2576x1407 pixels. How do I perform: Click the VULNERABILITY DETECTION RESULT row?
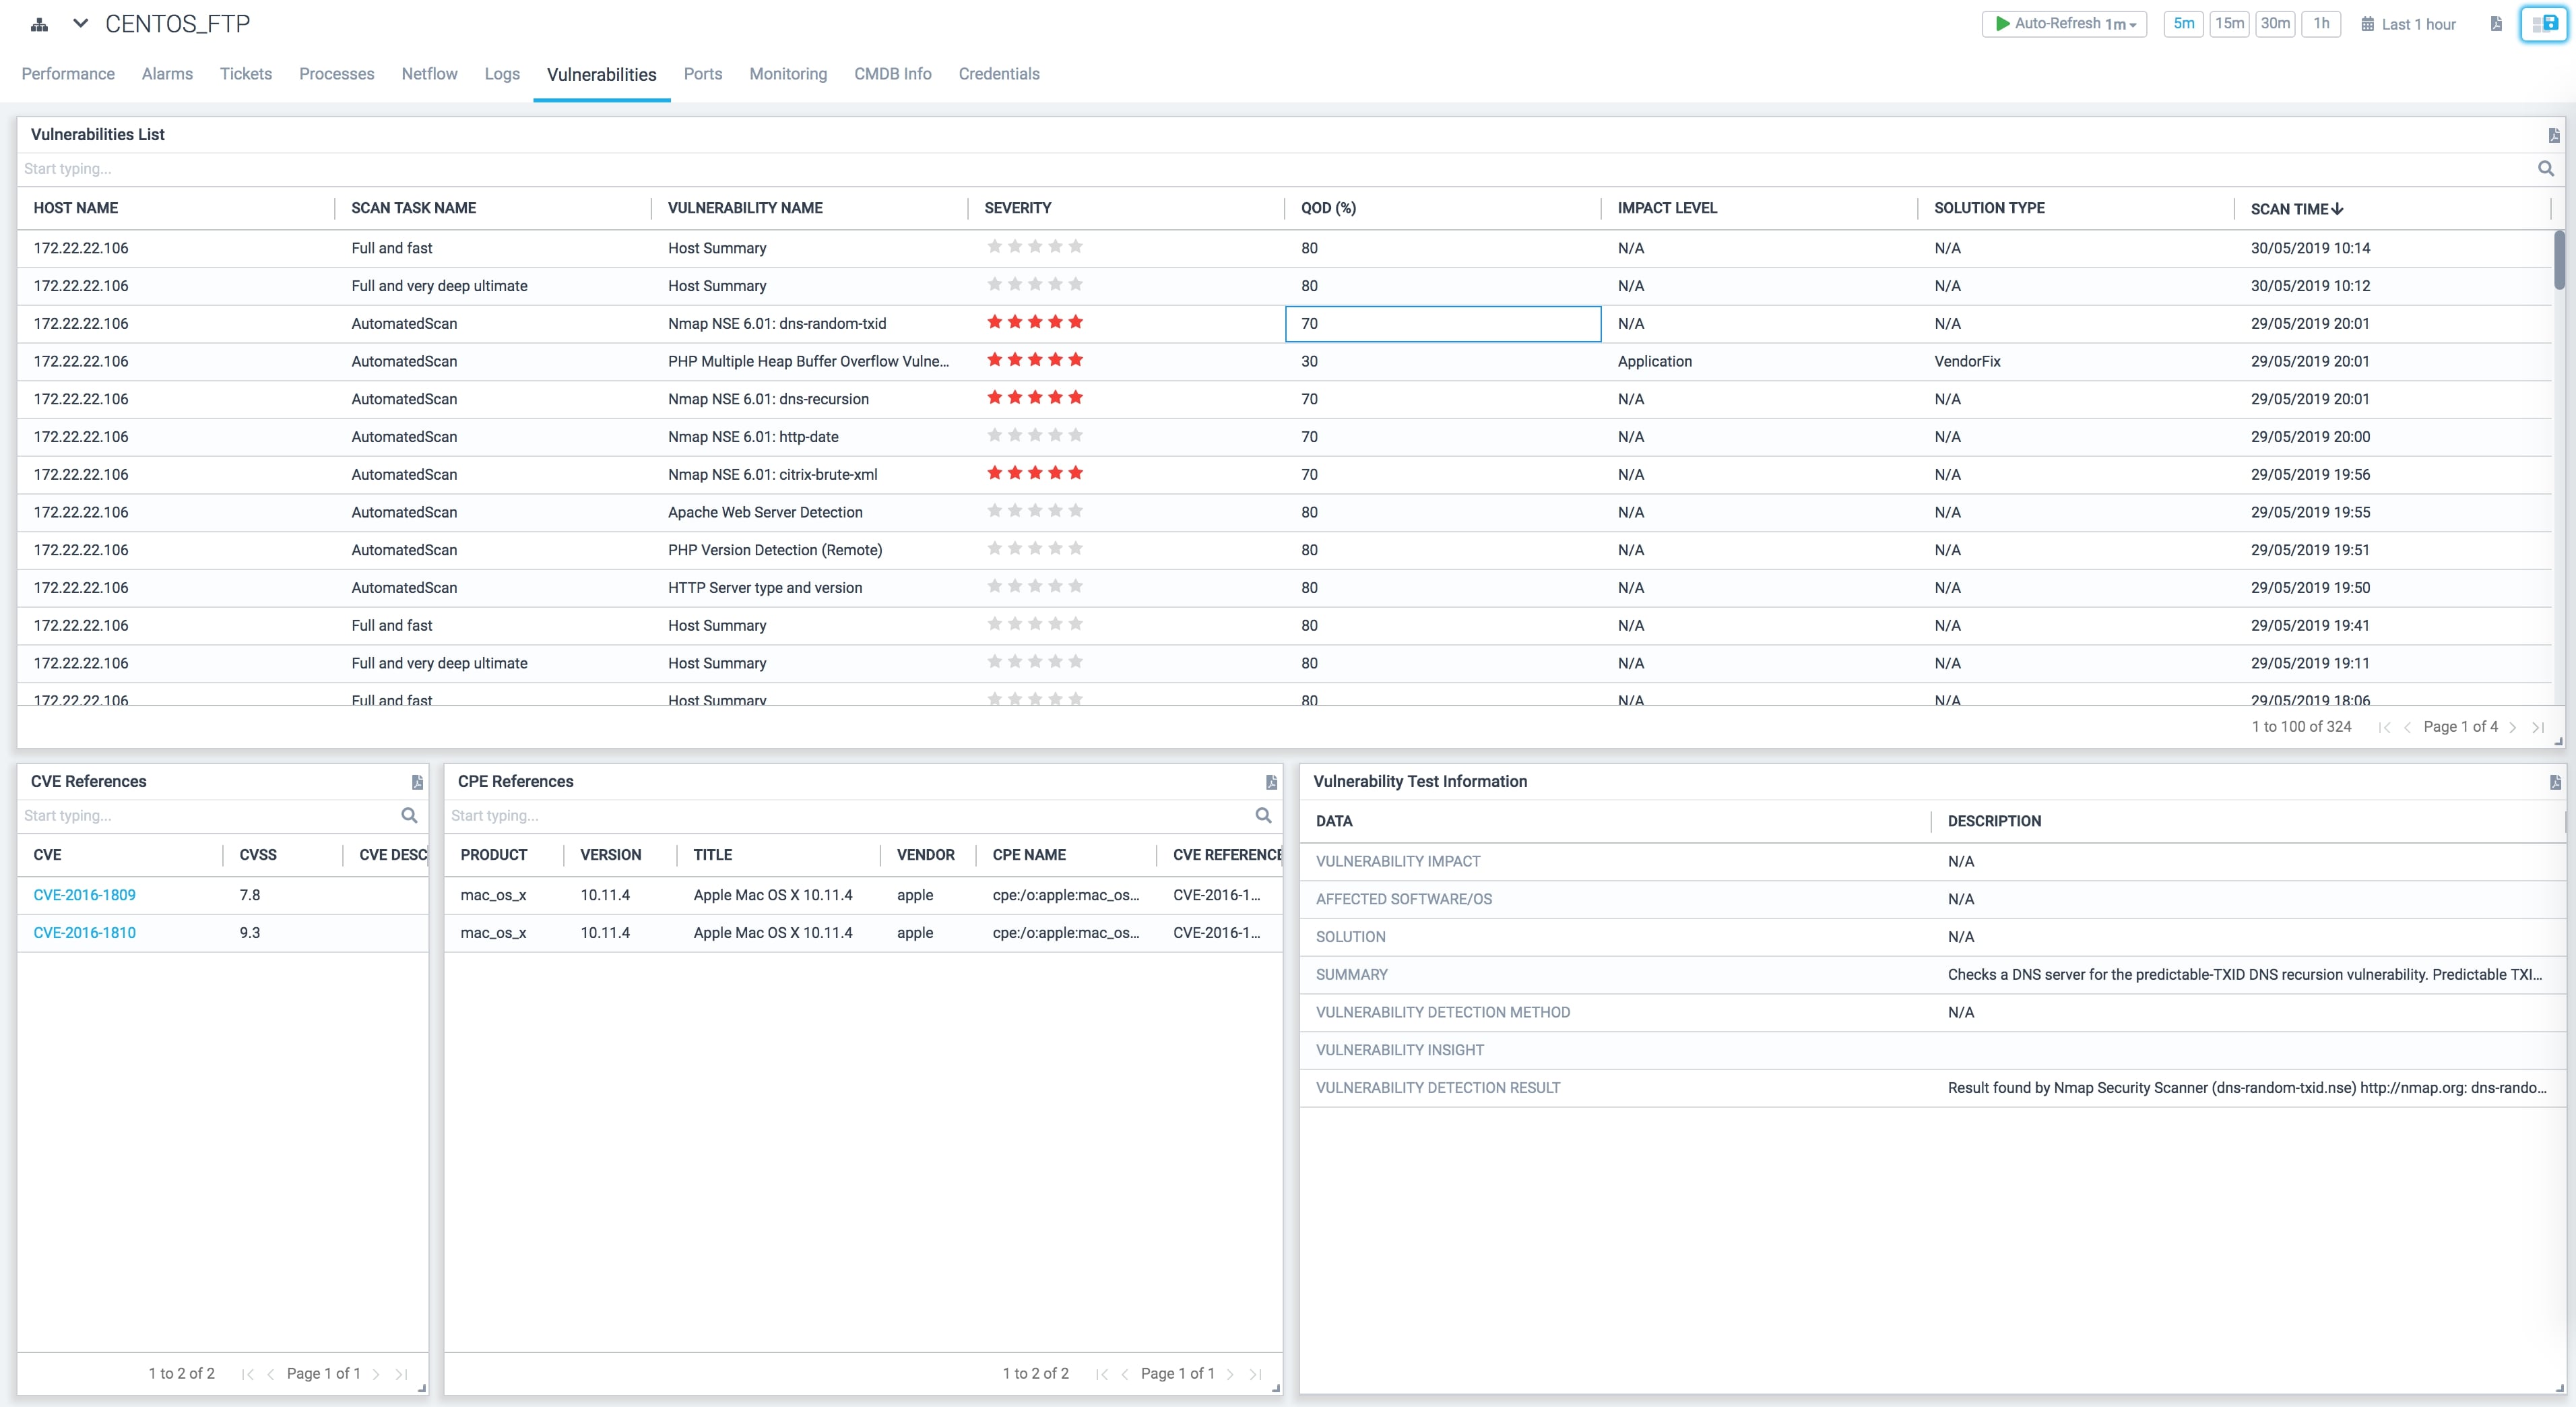tap(1932, 1088)
